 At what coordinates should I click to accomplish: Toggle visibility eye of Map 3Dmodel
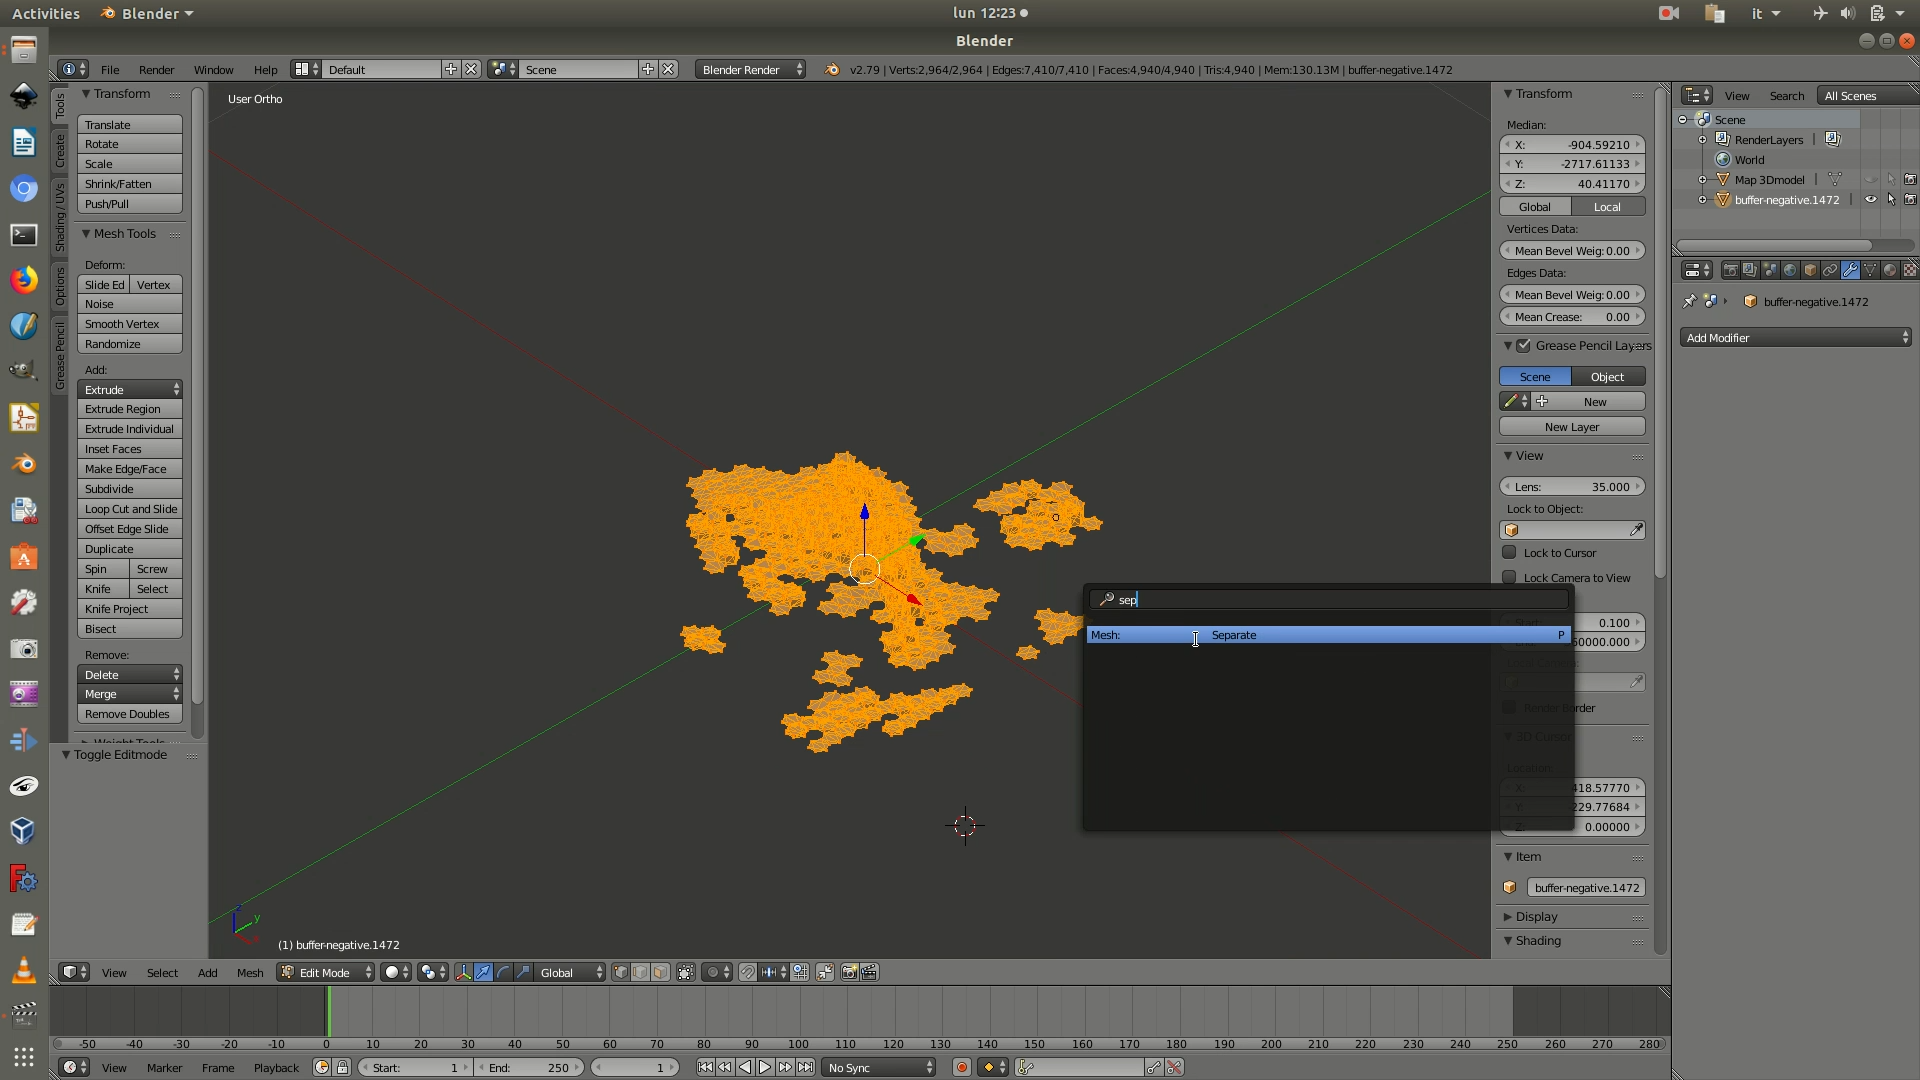click(x=1871, y=179)
